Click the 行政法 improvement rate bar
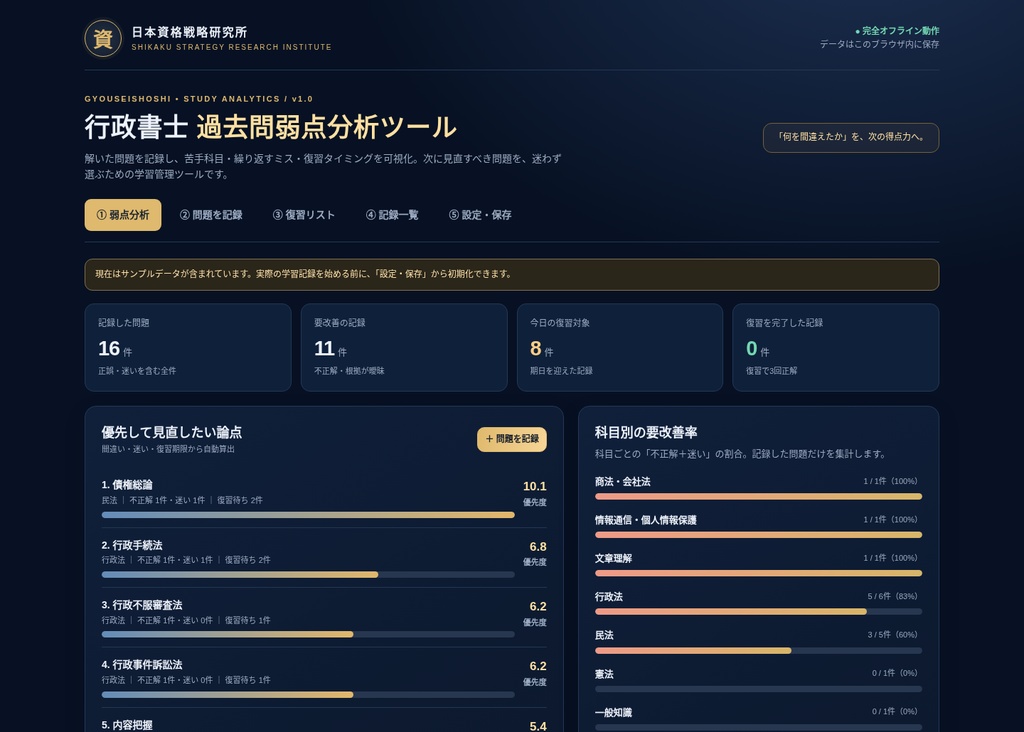 point(758,612)
